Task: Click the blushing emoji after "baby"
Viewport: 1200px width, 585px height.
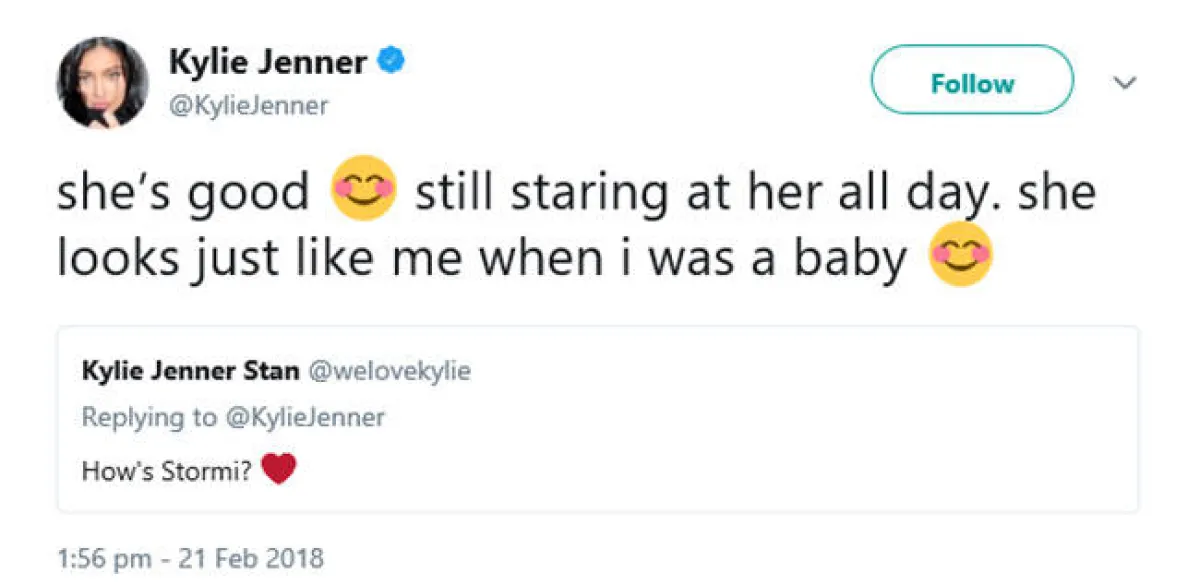Action: (x=961, y=254)
